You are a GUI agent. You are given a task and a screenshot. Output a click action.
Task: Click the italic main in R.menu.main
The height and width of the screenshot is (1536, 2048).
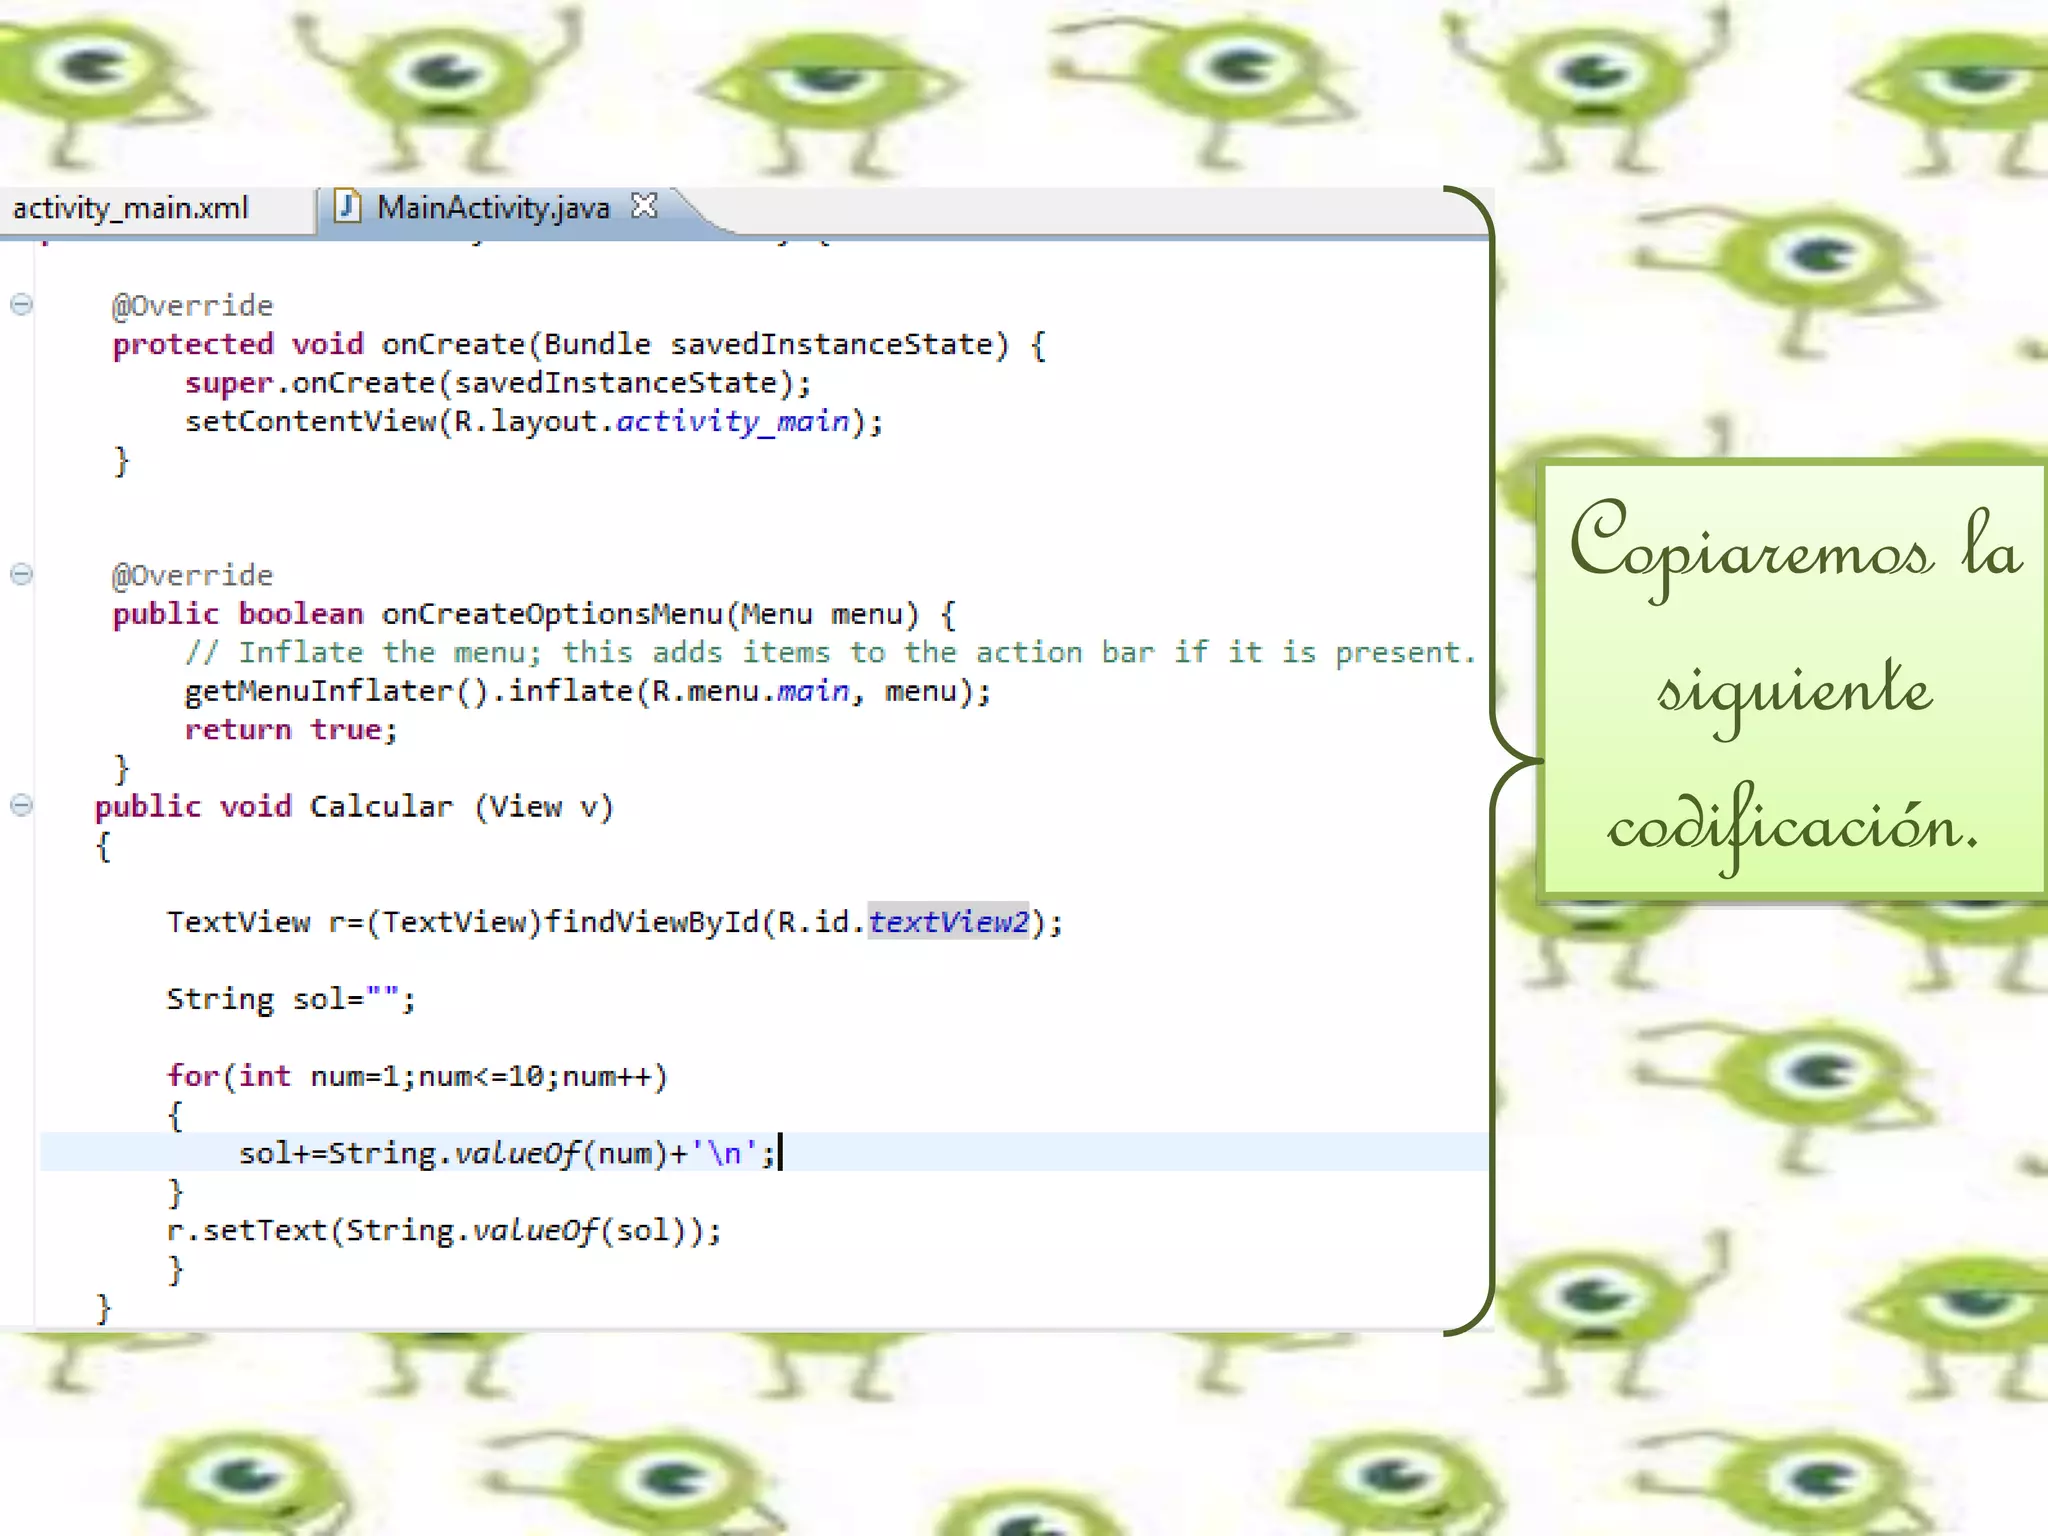point(813,691)
